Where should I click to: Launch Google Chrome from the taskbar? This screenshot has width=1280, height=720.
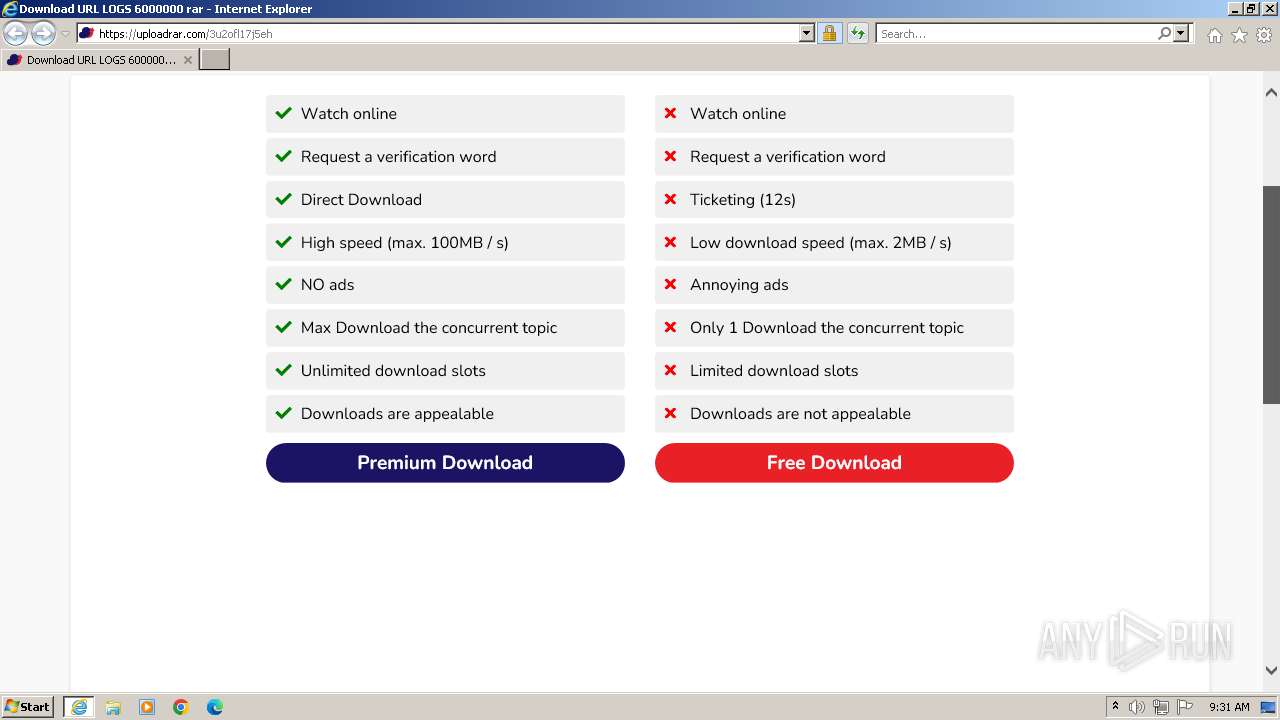(181, 707)
